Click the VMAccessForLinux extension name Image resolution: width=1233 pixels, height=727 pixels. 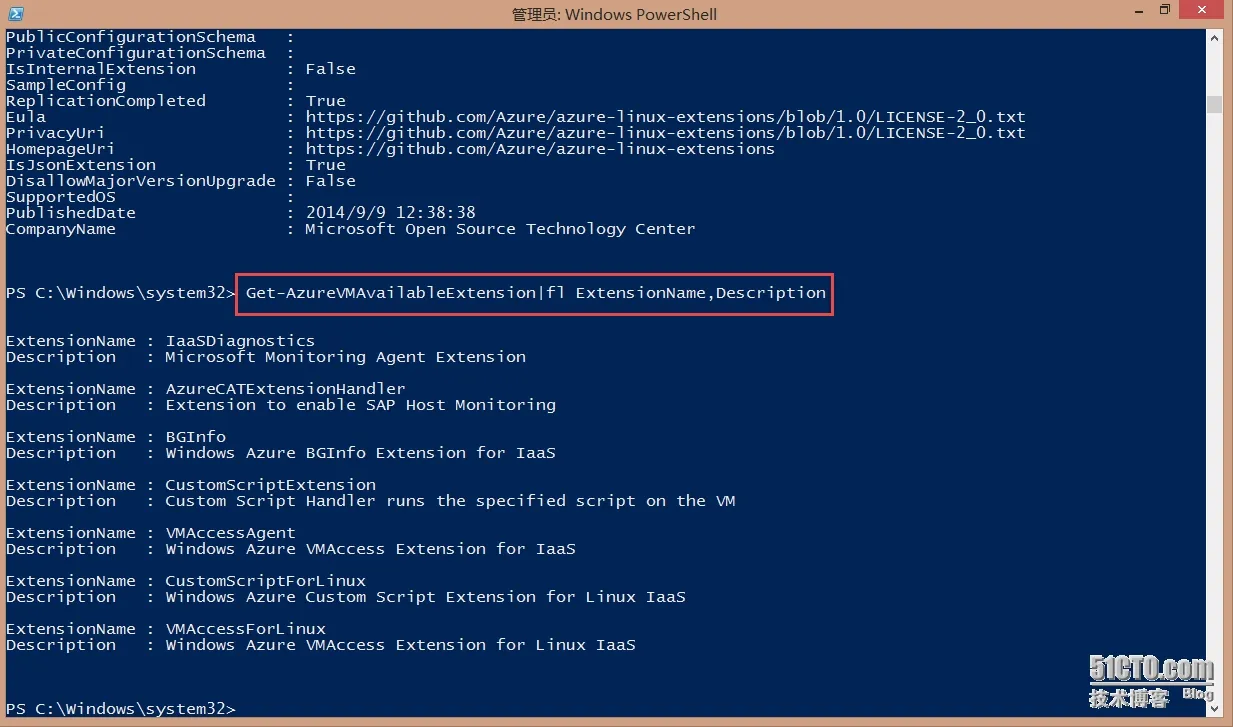click(245, 629)
